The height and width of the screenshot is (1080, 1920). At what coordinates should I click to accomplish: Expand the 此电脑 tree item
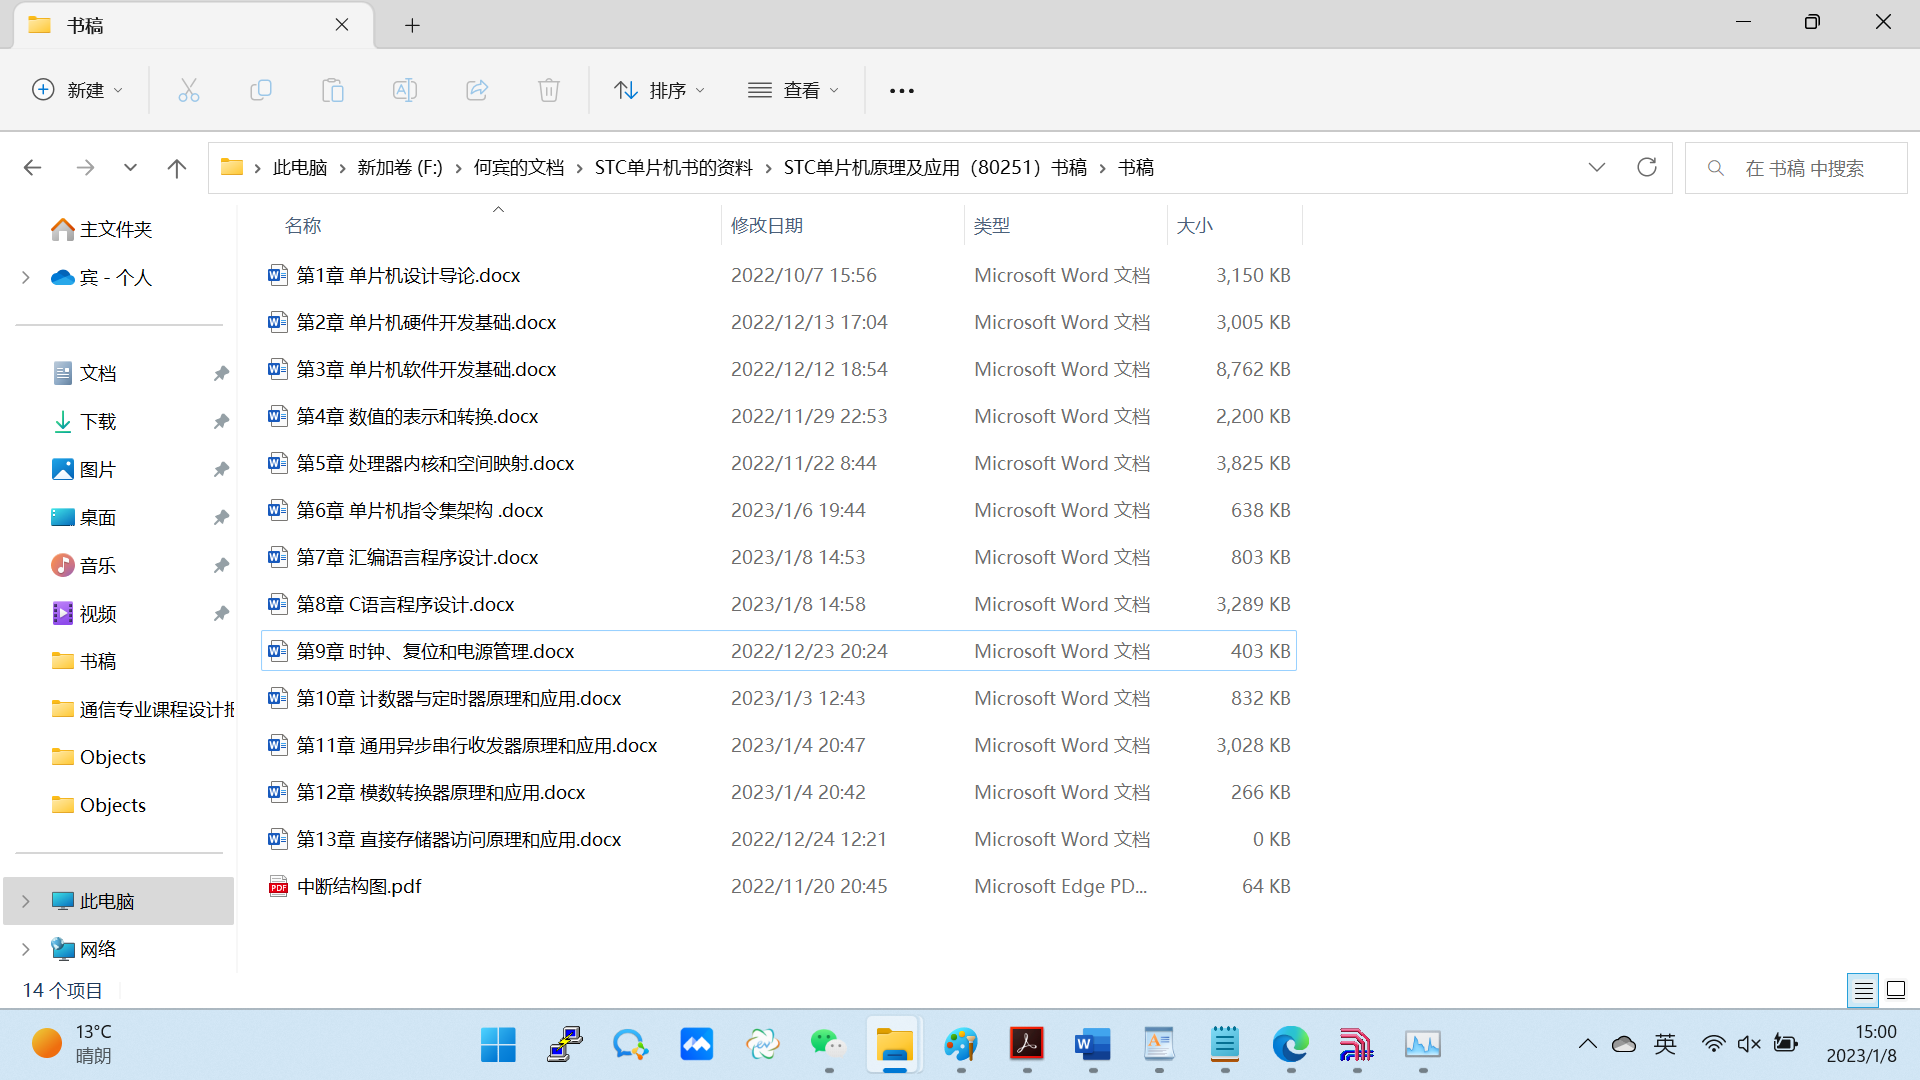(26, 901)
